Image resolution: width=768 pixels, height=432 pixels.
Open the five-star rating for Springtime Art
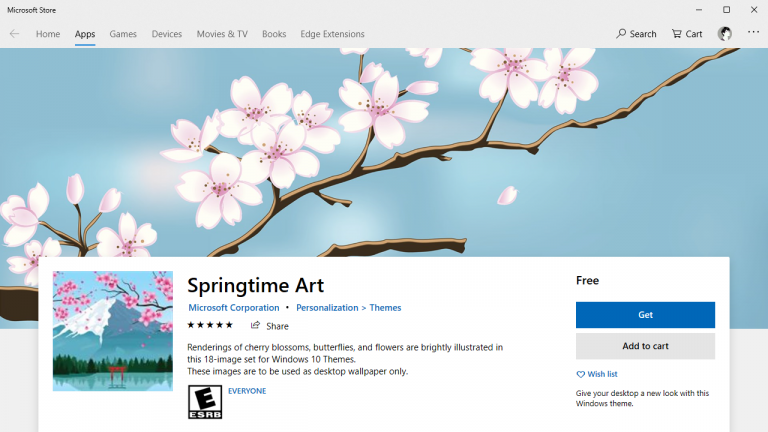[x=210, y=325]
